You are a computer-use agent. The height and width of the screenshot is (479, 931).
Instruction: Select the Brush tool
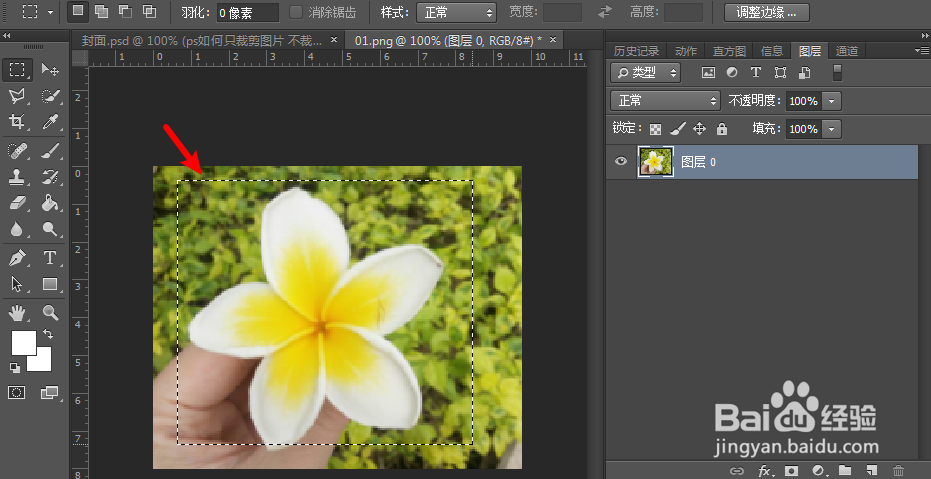pyautogui.click(x=50, y=151)
